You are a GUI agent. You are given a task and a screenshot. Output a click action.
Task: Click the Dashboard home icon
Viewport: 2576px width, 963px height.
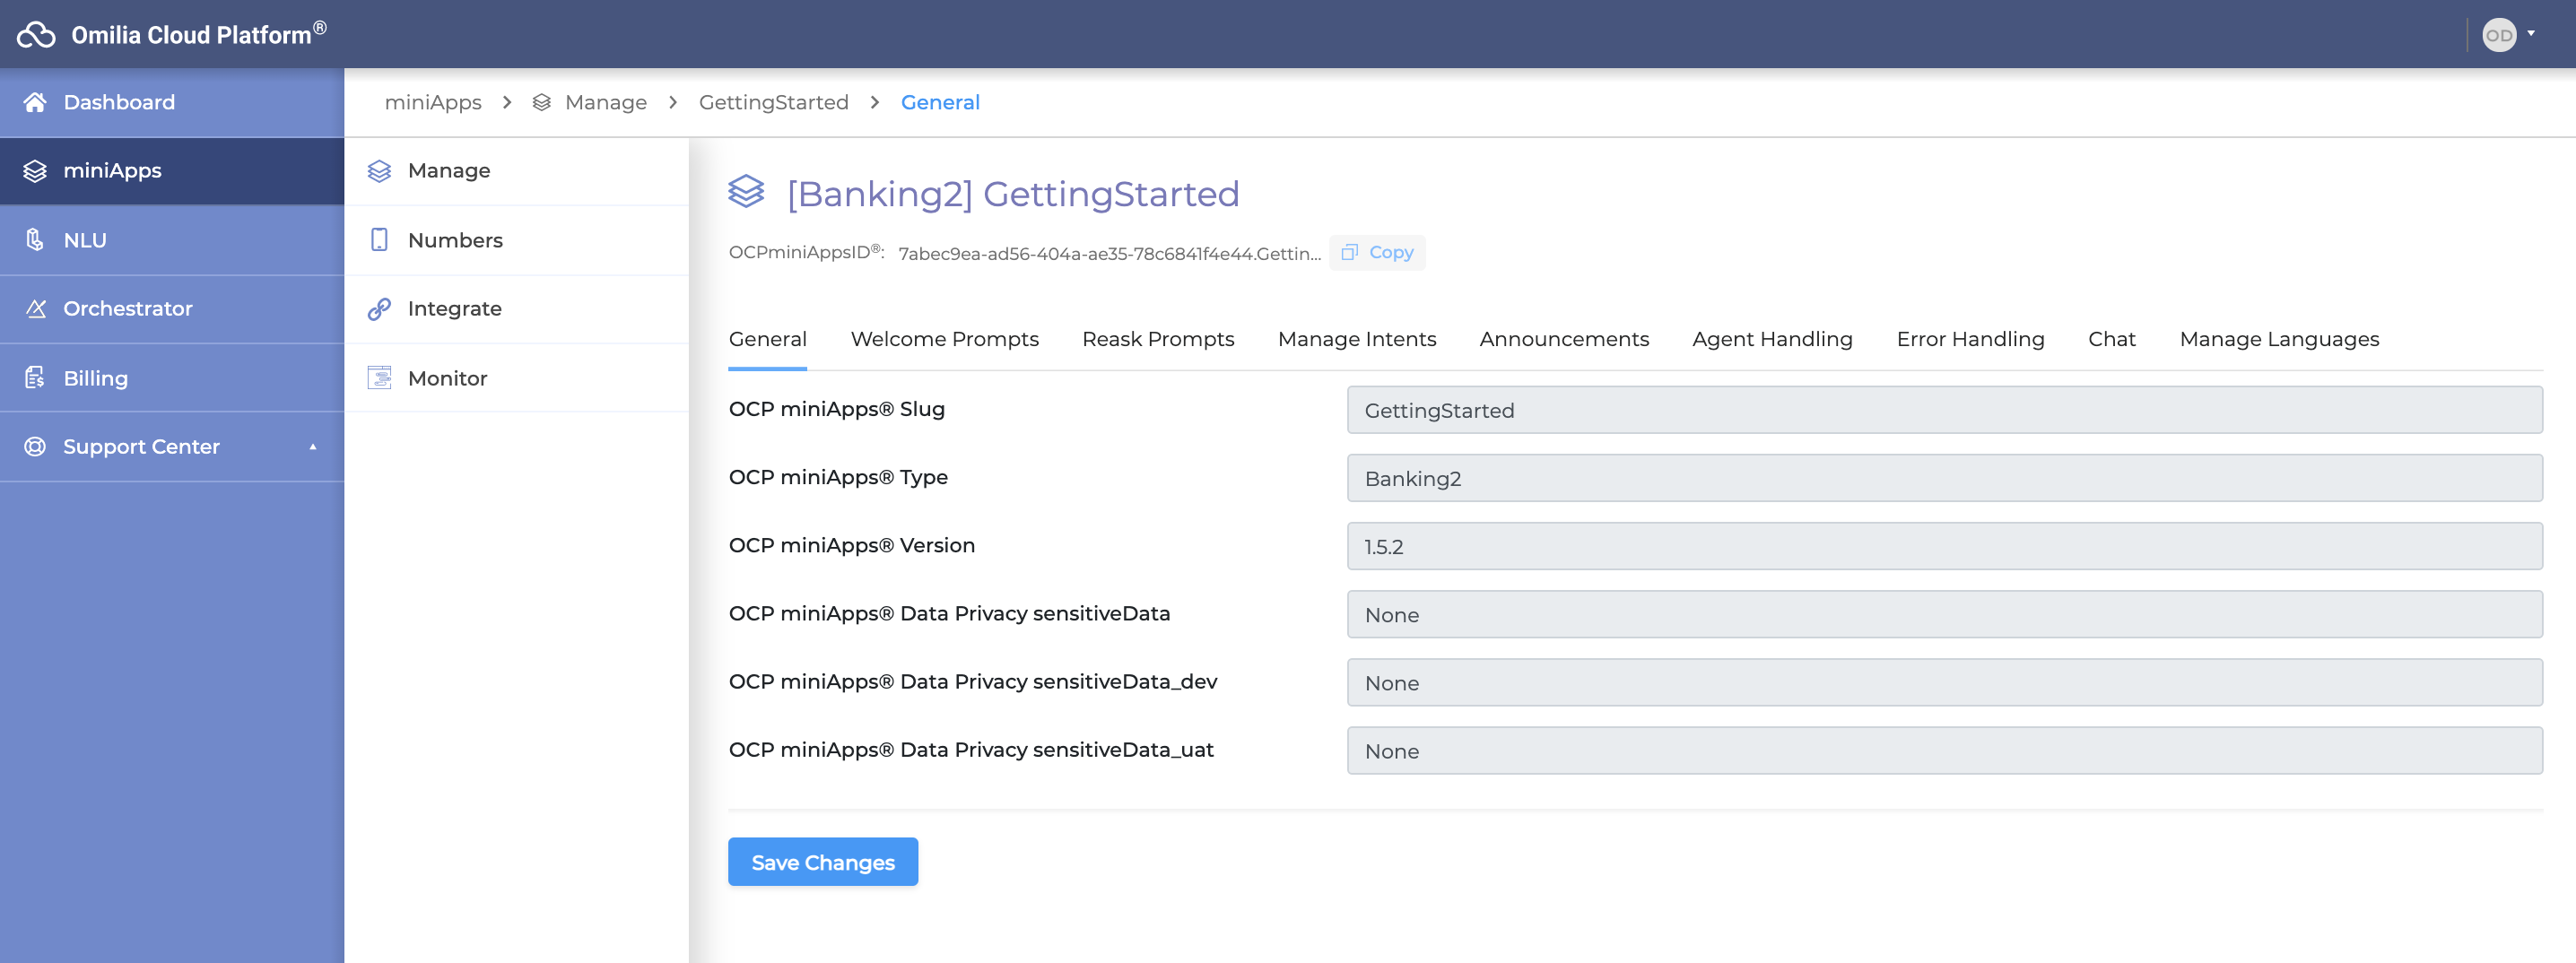(35, 102)
